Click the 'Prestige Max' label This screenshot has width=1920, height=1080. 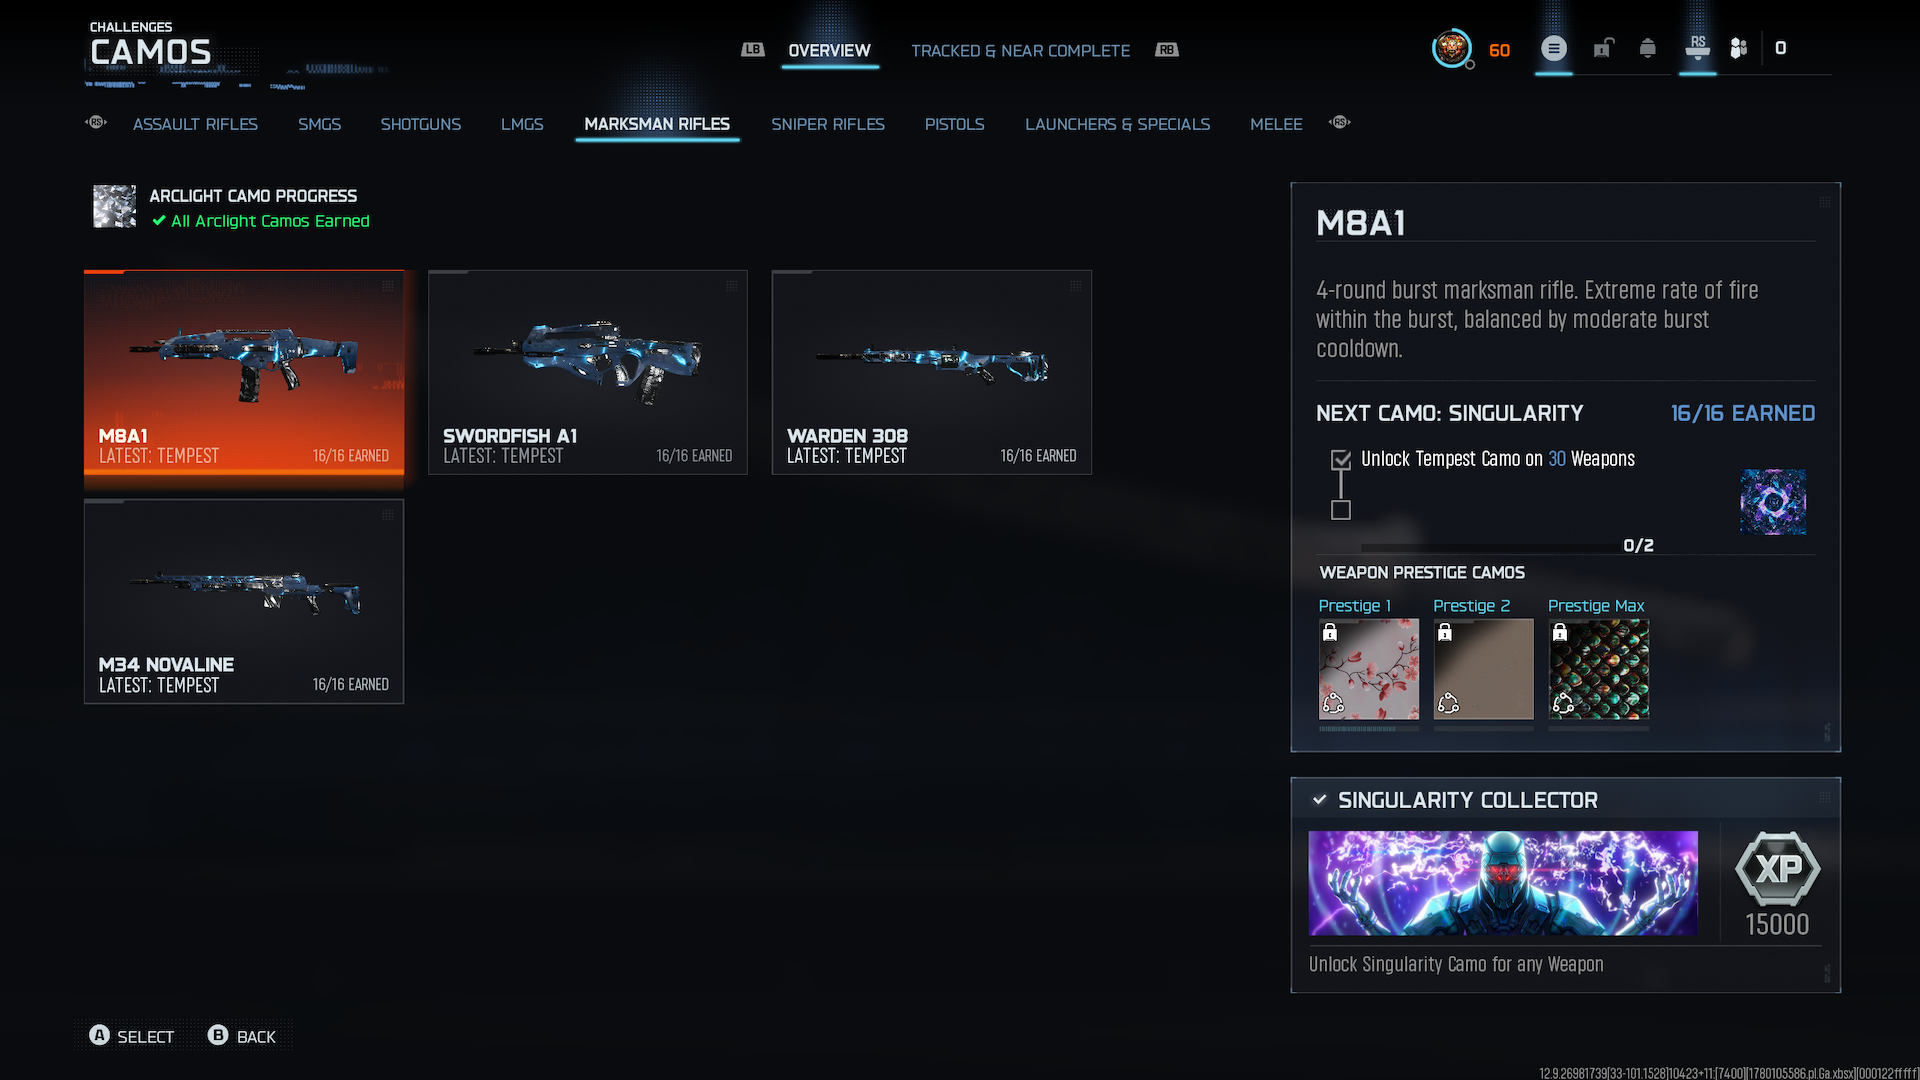[x=1596, y=606]
